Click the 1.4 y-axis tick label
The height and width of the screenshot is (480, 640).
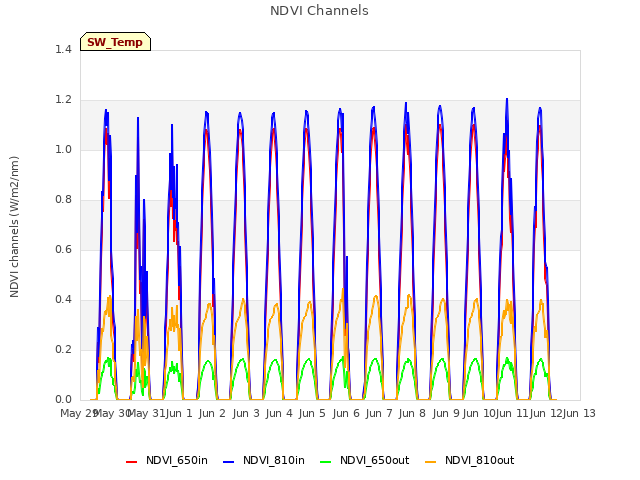(x=63, y=50)
